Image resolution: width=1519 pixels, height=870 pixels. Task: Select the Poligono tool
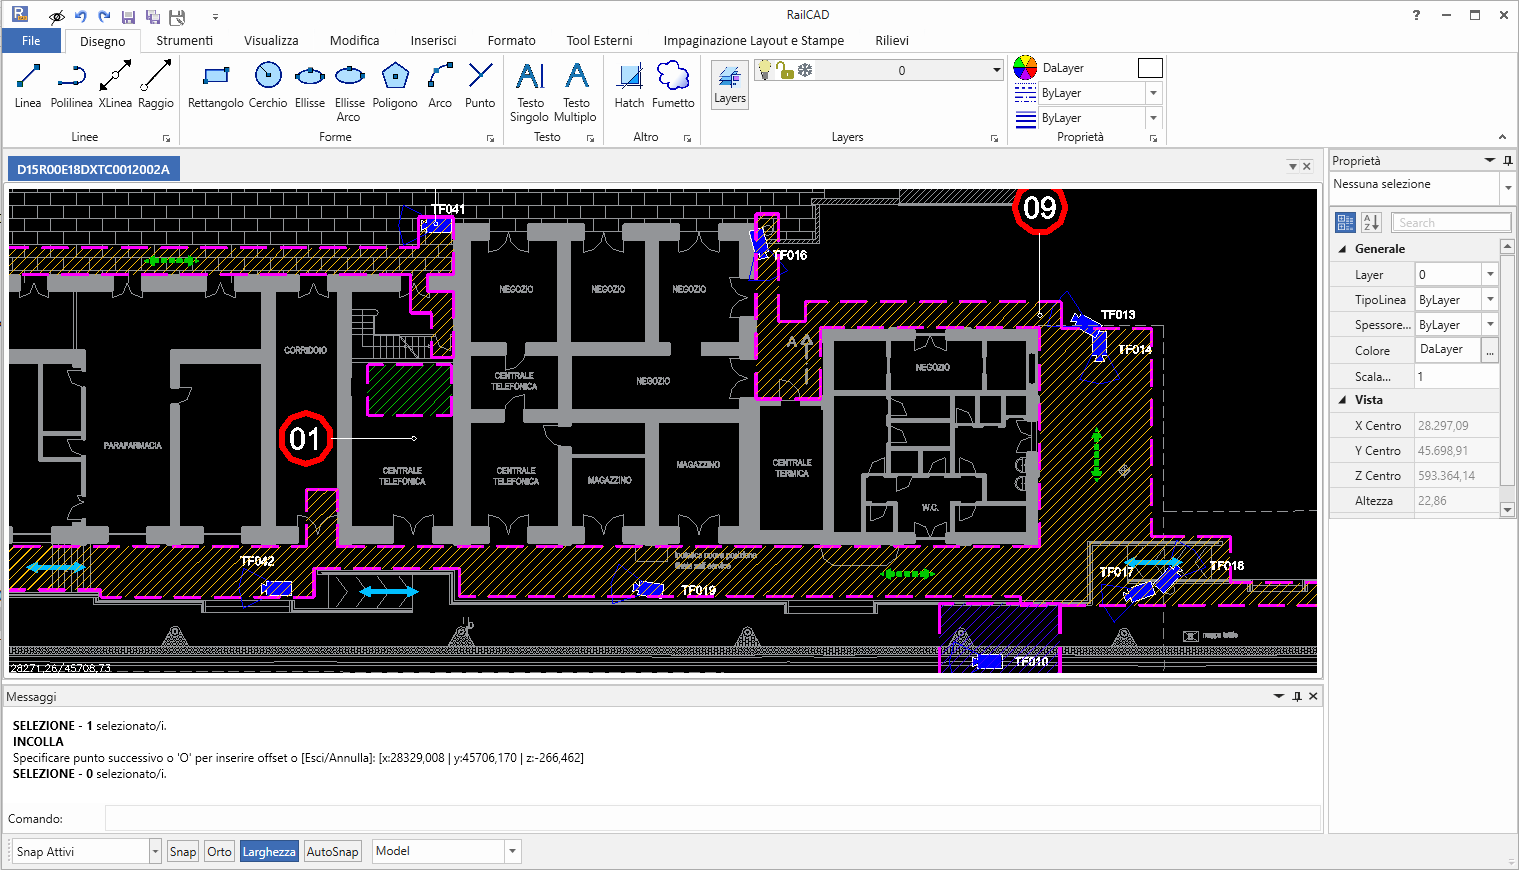tap(395, 85)
